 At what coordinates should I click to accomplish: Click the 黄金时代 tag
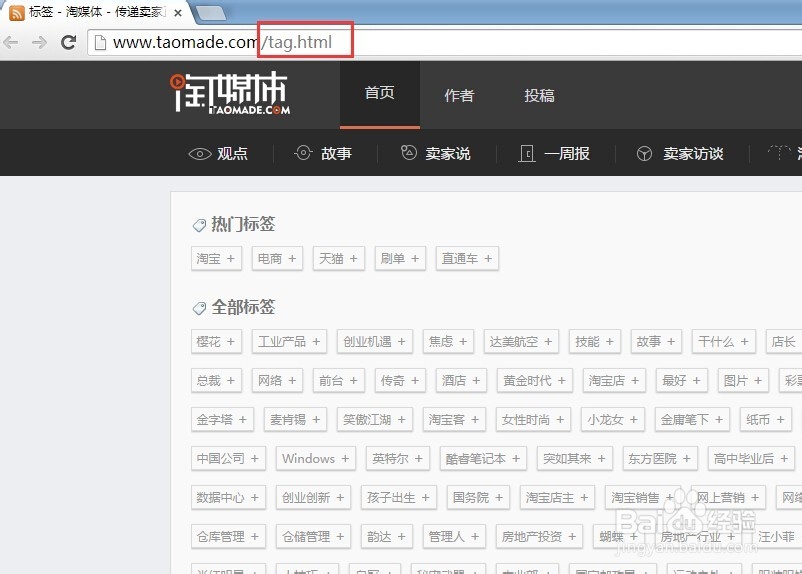(x=534, y=380)
